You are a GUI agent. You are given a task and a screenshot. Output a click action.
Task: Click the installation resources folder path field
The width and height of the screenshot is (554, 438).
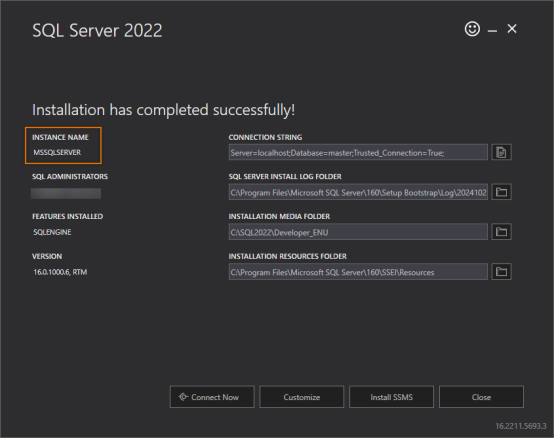(x=358, y=272)
